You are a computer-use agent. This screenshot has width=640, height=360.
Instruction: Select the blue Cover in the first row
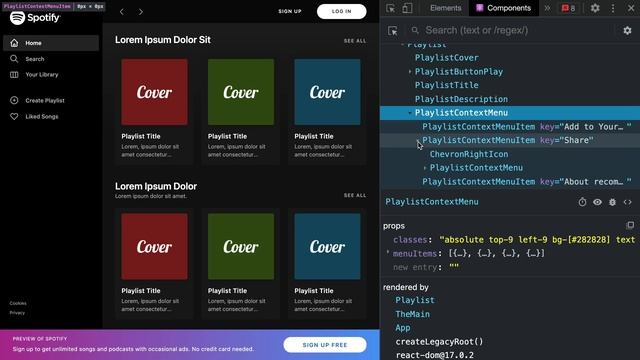click(x=327, y=92)
